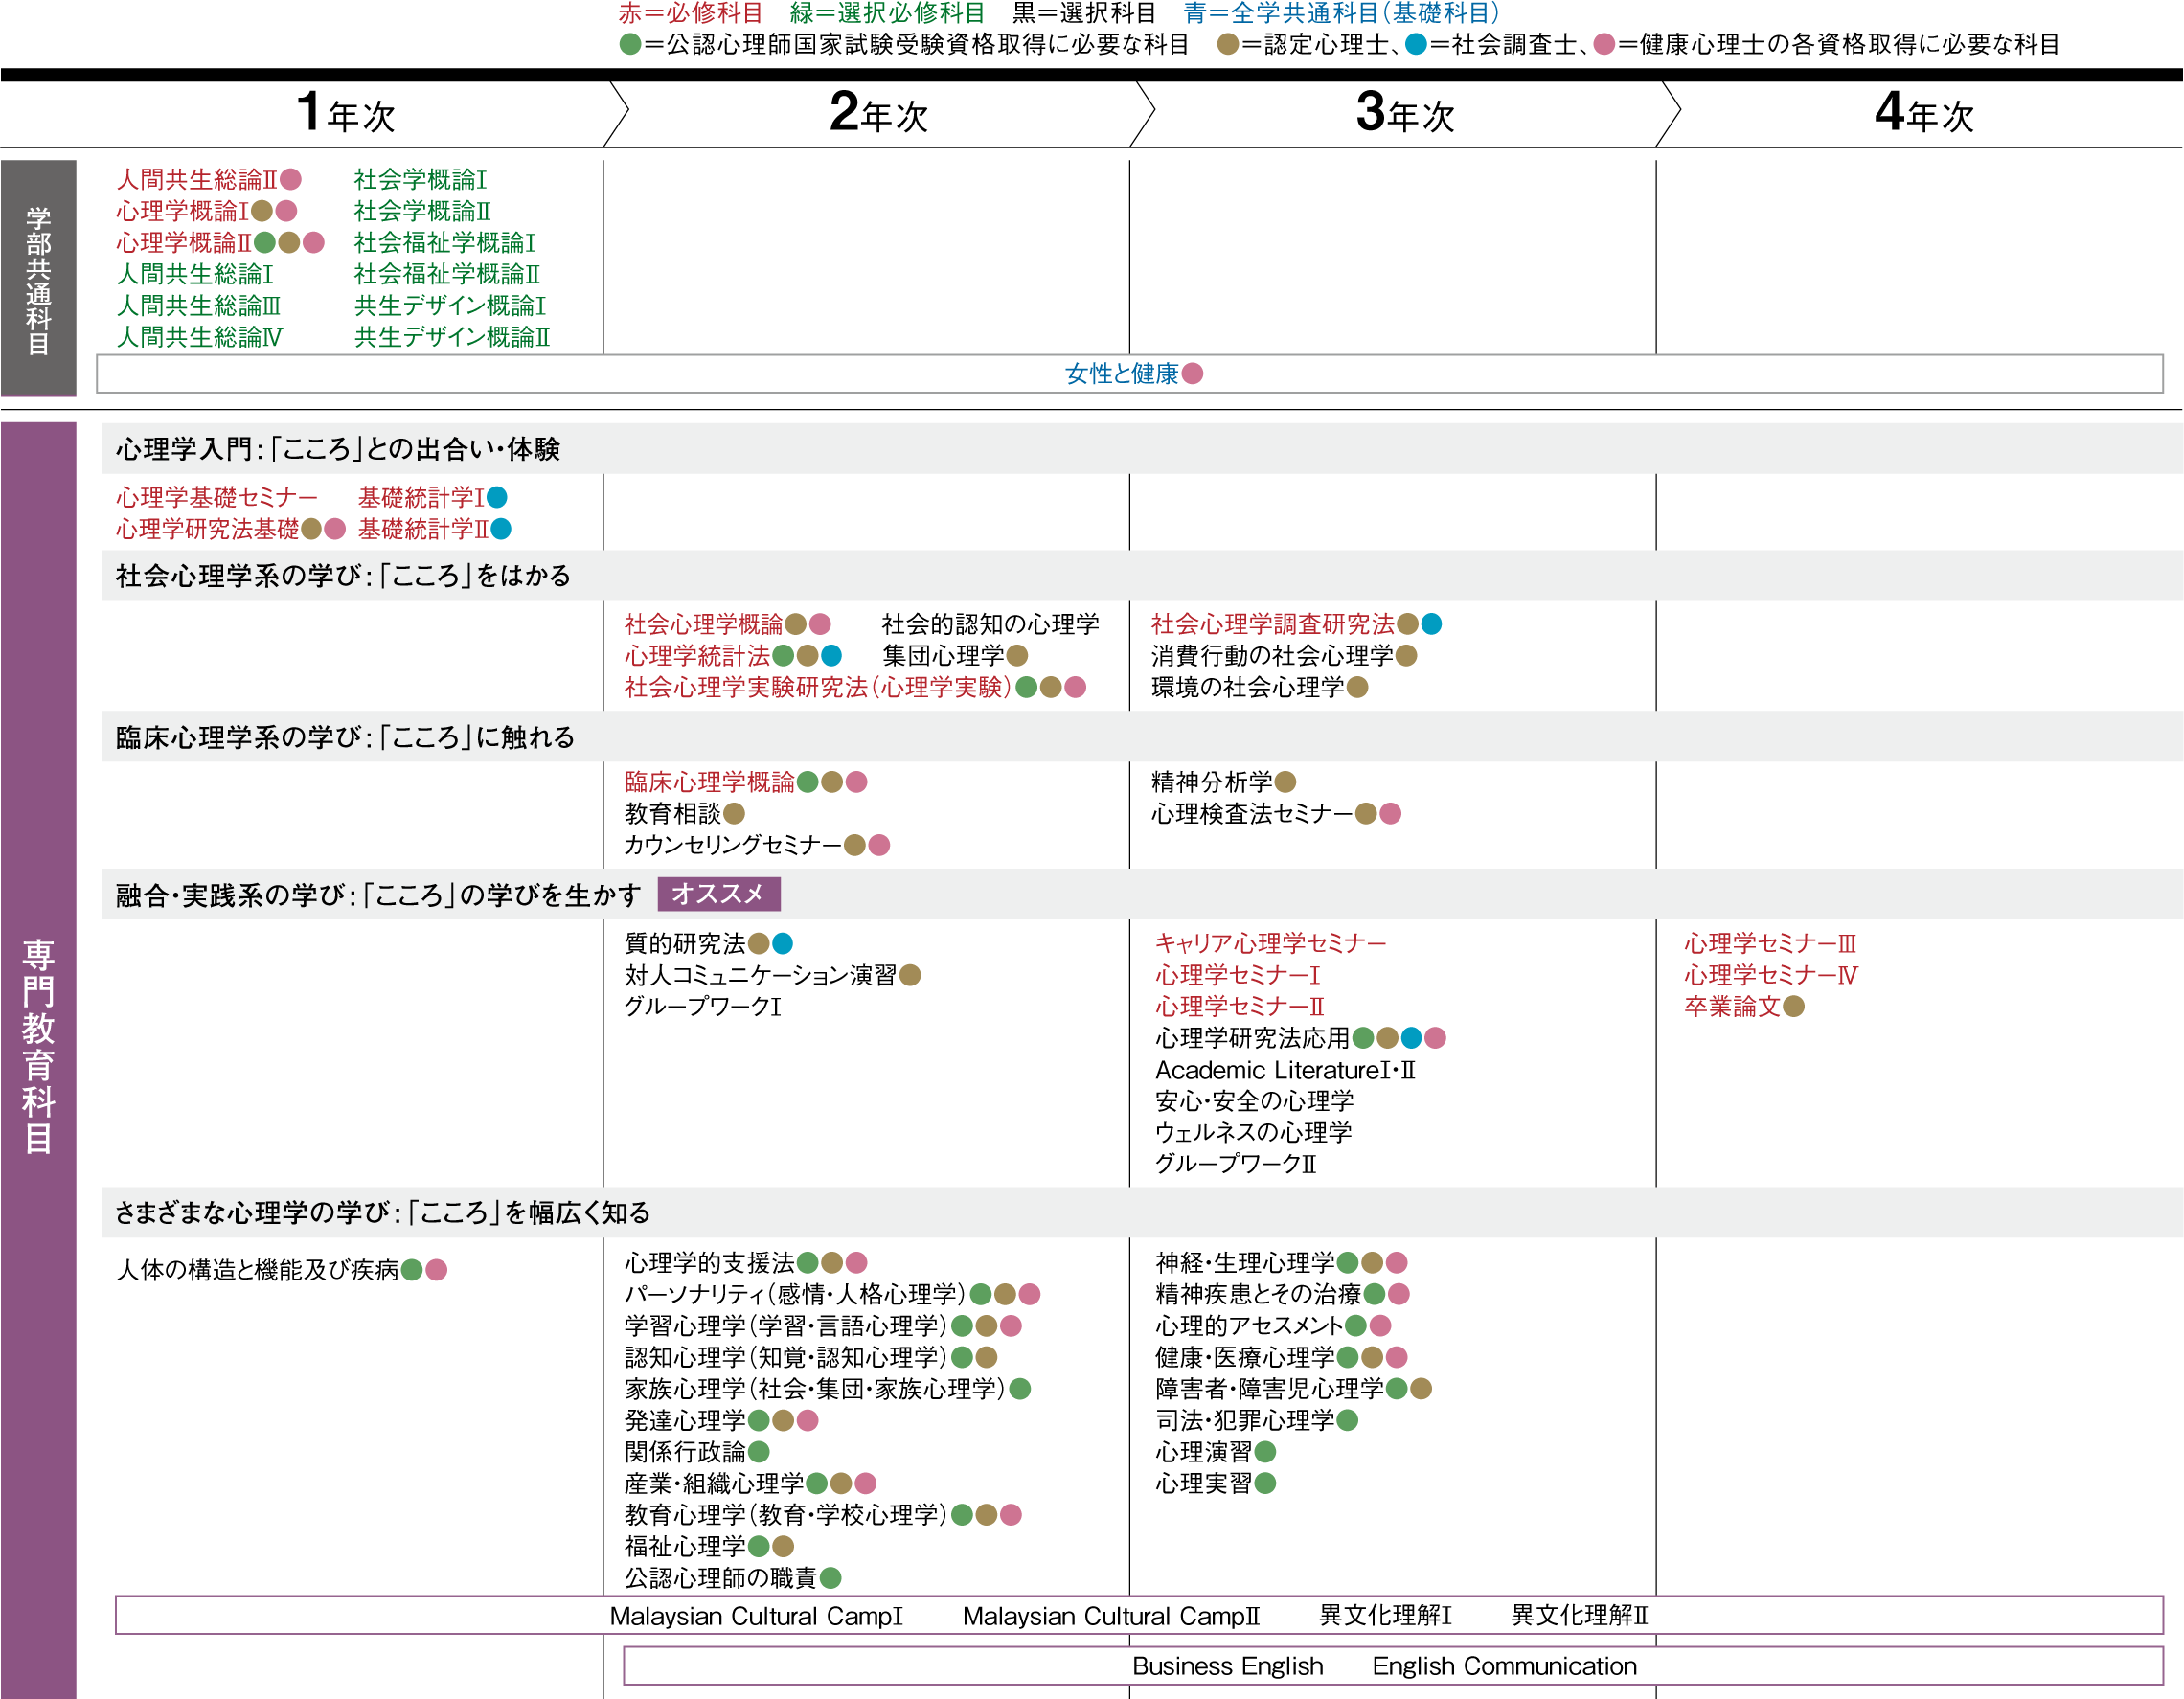Viewport: 2184px width, 1699px height.
Task: Click the pink 健康心理士 legend dot
Action: (1604, 44)
